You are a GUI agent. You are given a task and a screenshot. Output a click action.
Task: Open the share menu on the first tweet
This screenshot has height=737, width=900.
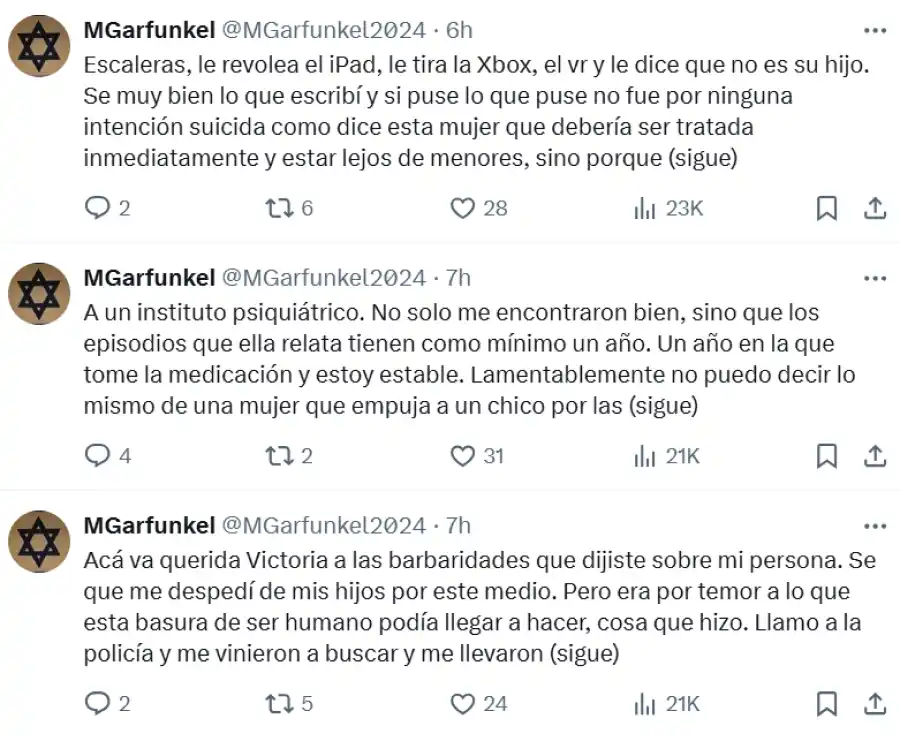[875, 208]
